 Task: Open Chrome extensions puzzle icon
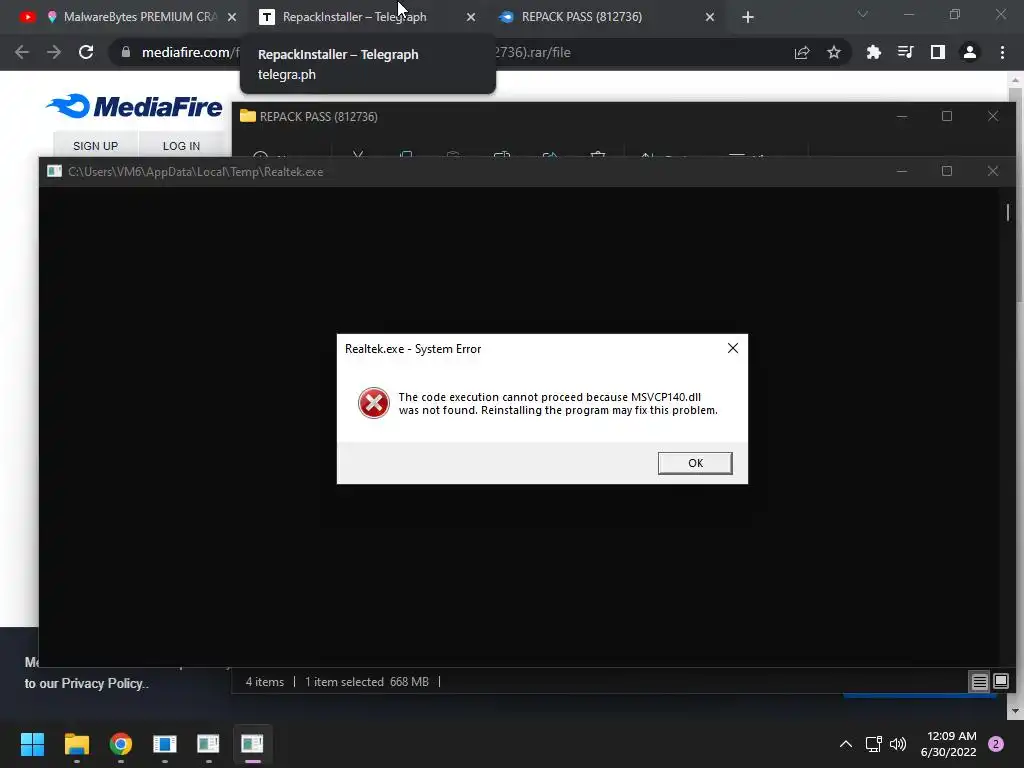pos(873,52)
